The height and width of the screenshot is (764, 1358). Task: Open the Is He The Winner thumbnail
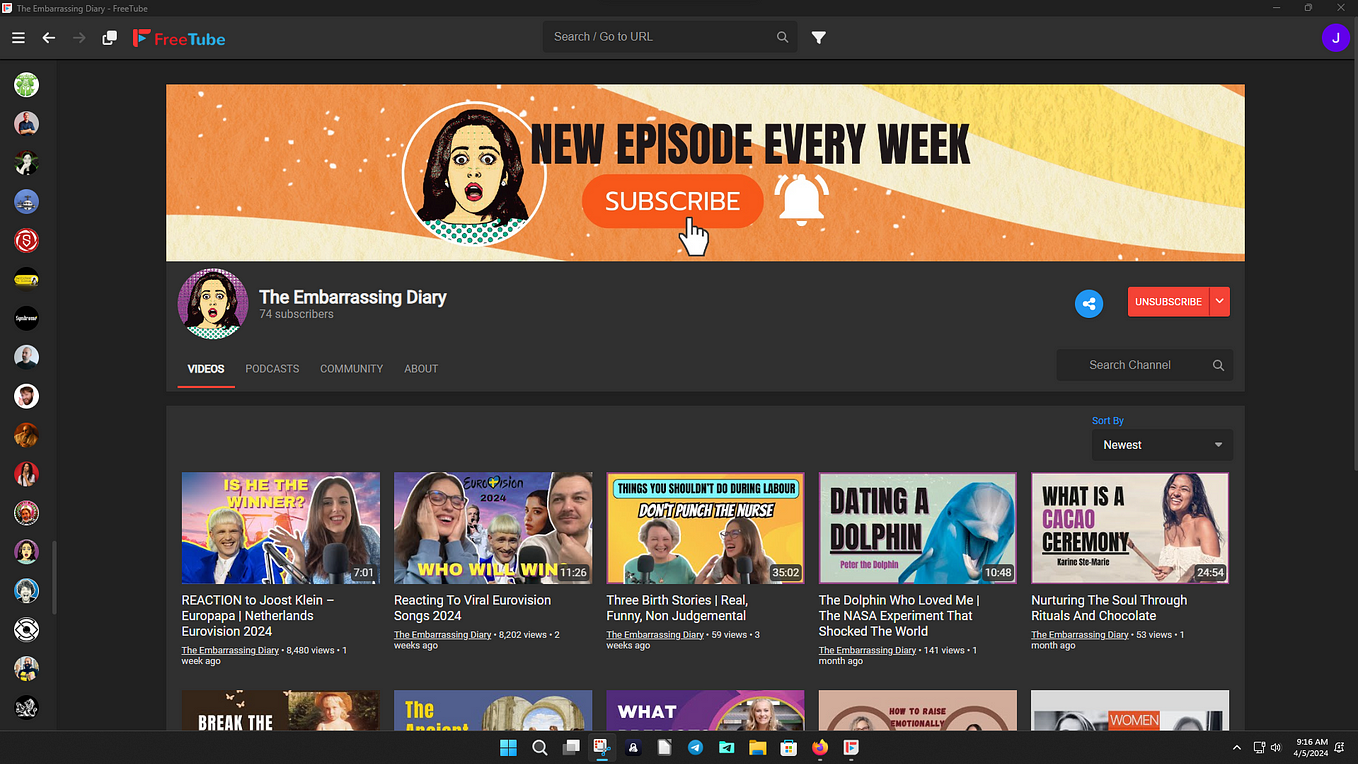coord(281,528)
